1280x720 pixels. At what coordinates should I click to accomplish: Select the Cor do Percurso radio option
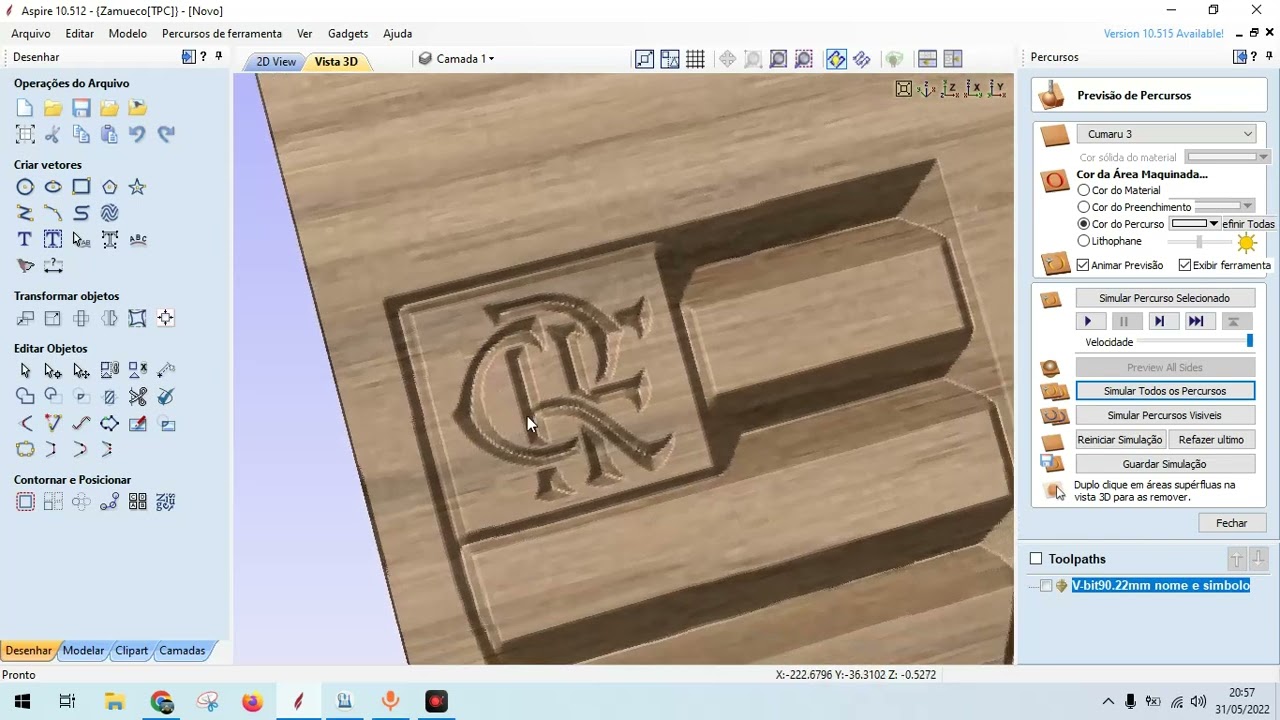click(x=1084, y=224)
